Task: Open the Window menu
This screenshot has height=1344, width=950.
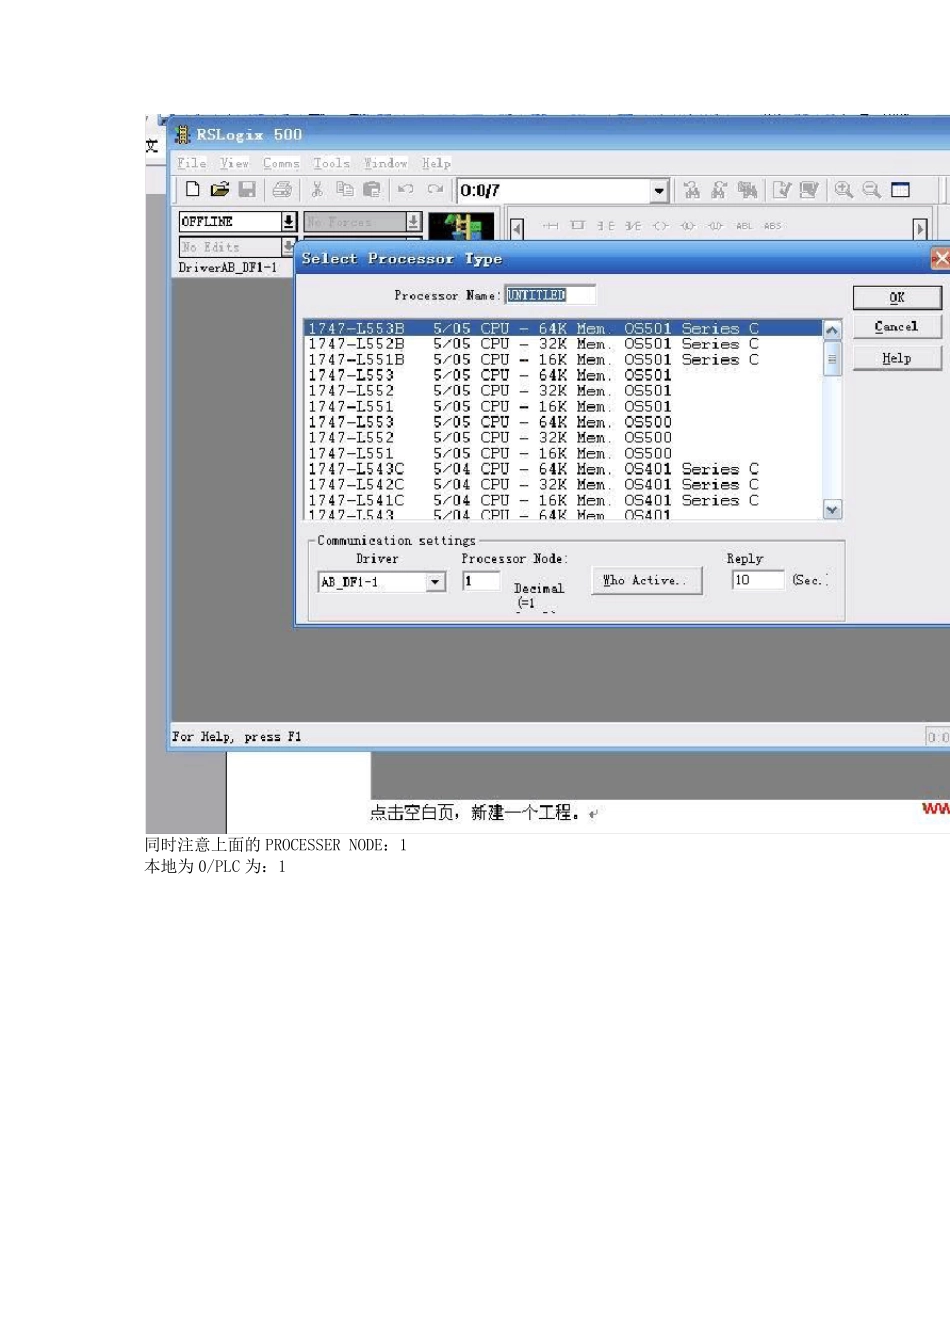Action: (385, 163)
